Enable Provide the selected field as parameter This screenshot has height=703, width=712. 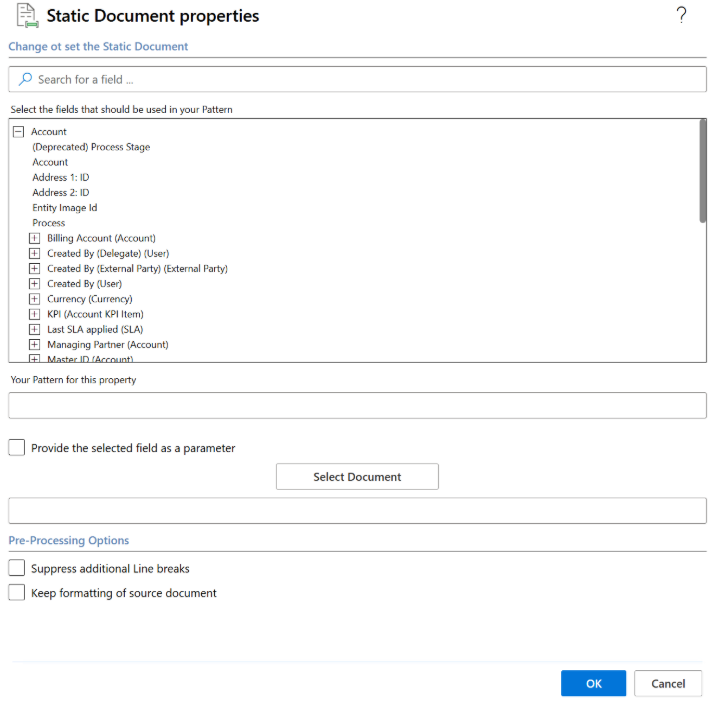pos(17,448)
